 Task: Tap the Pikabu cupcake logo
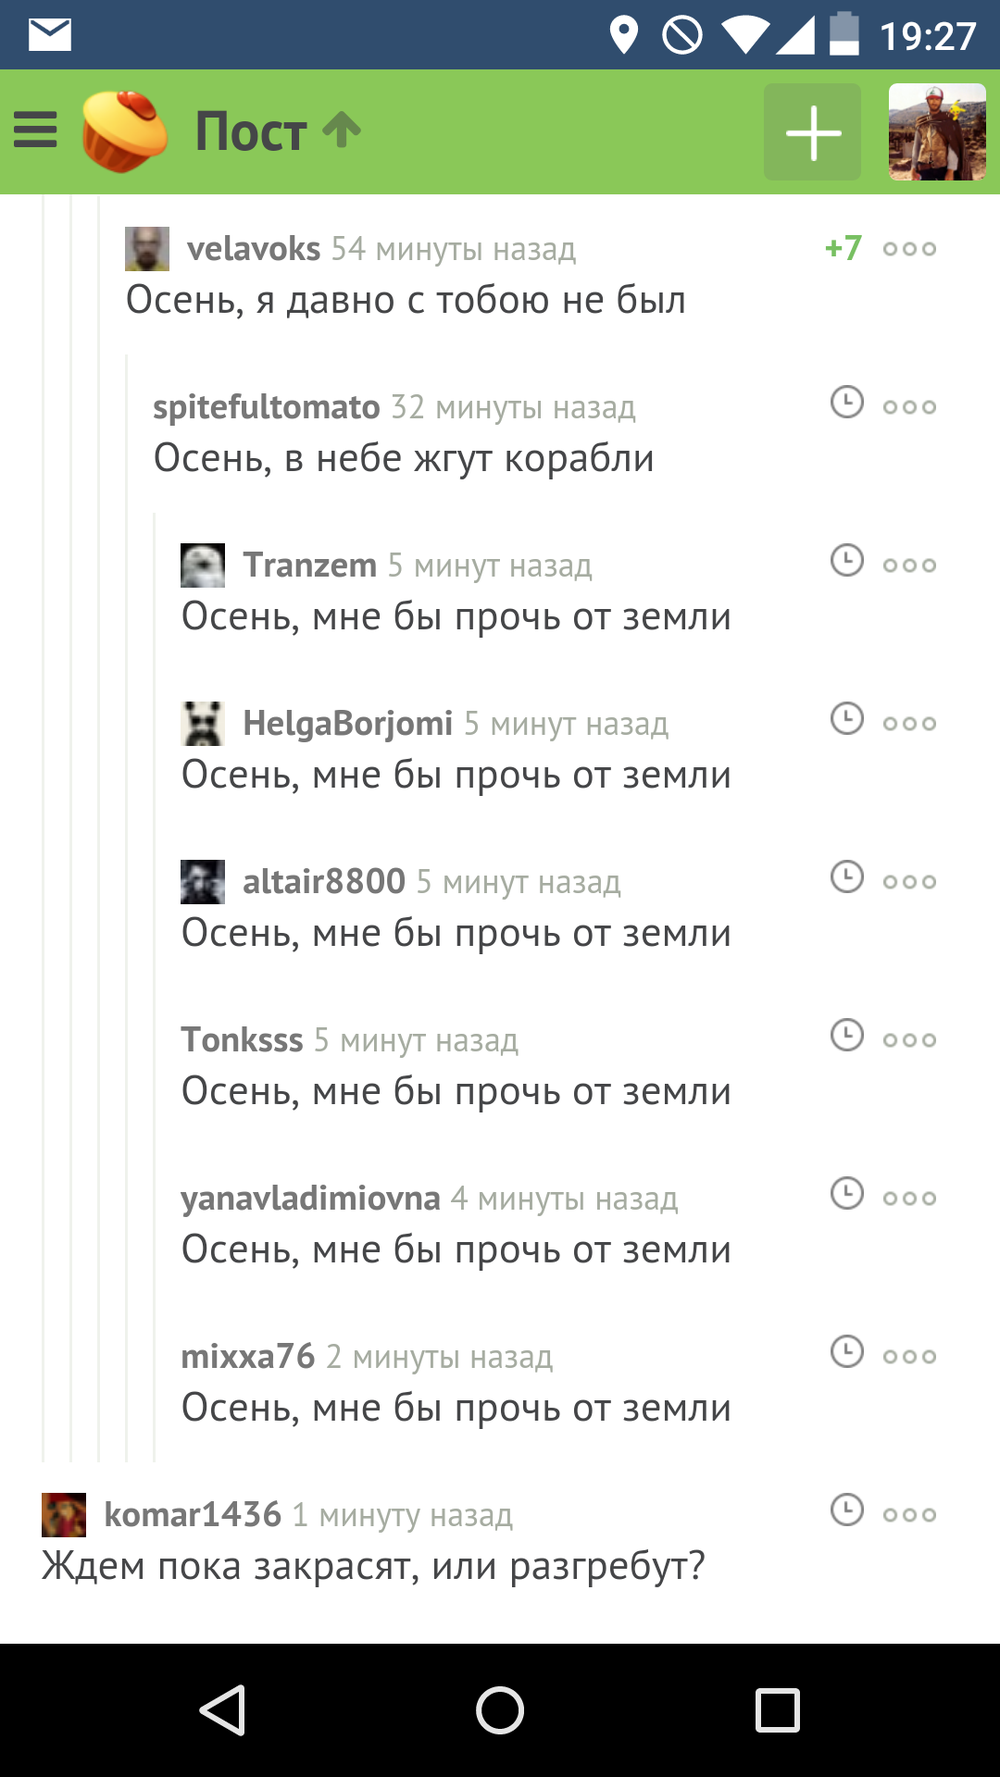pyautogui.click(x=124, y=131)
